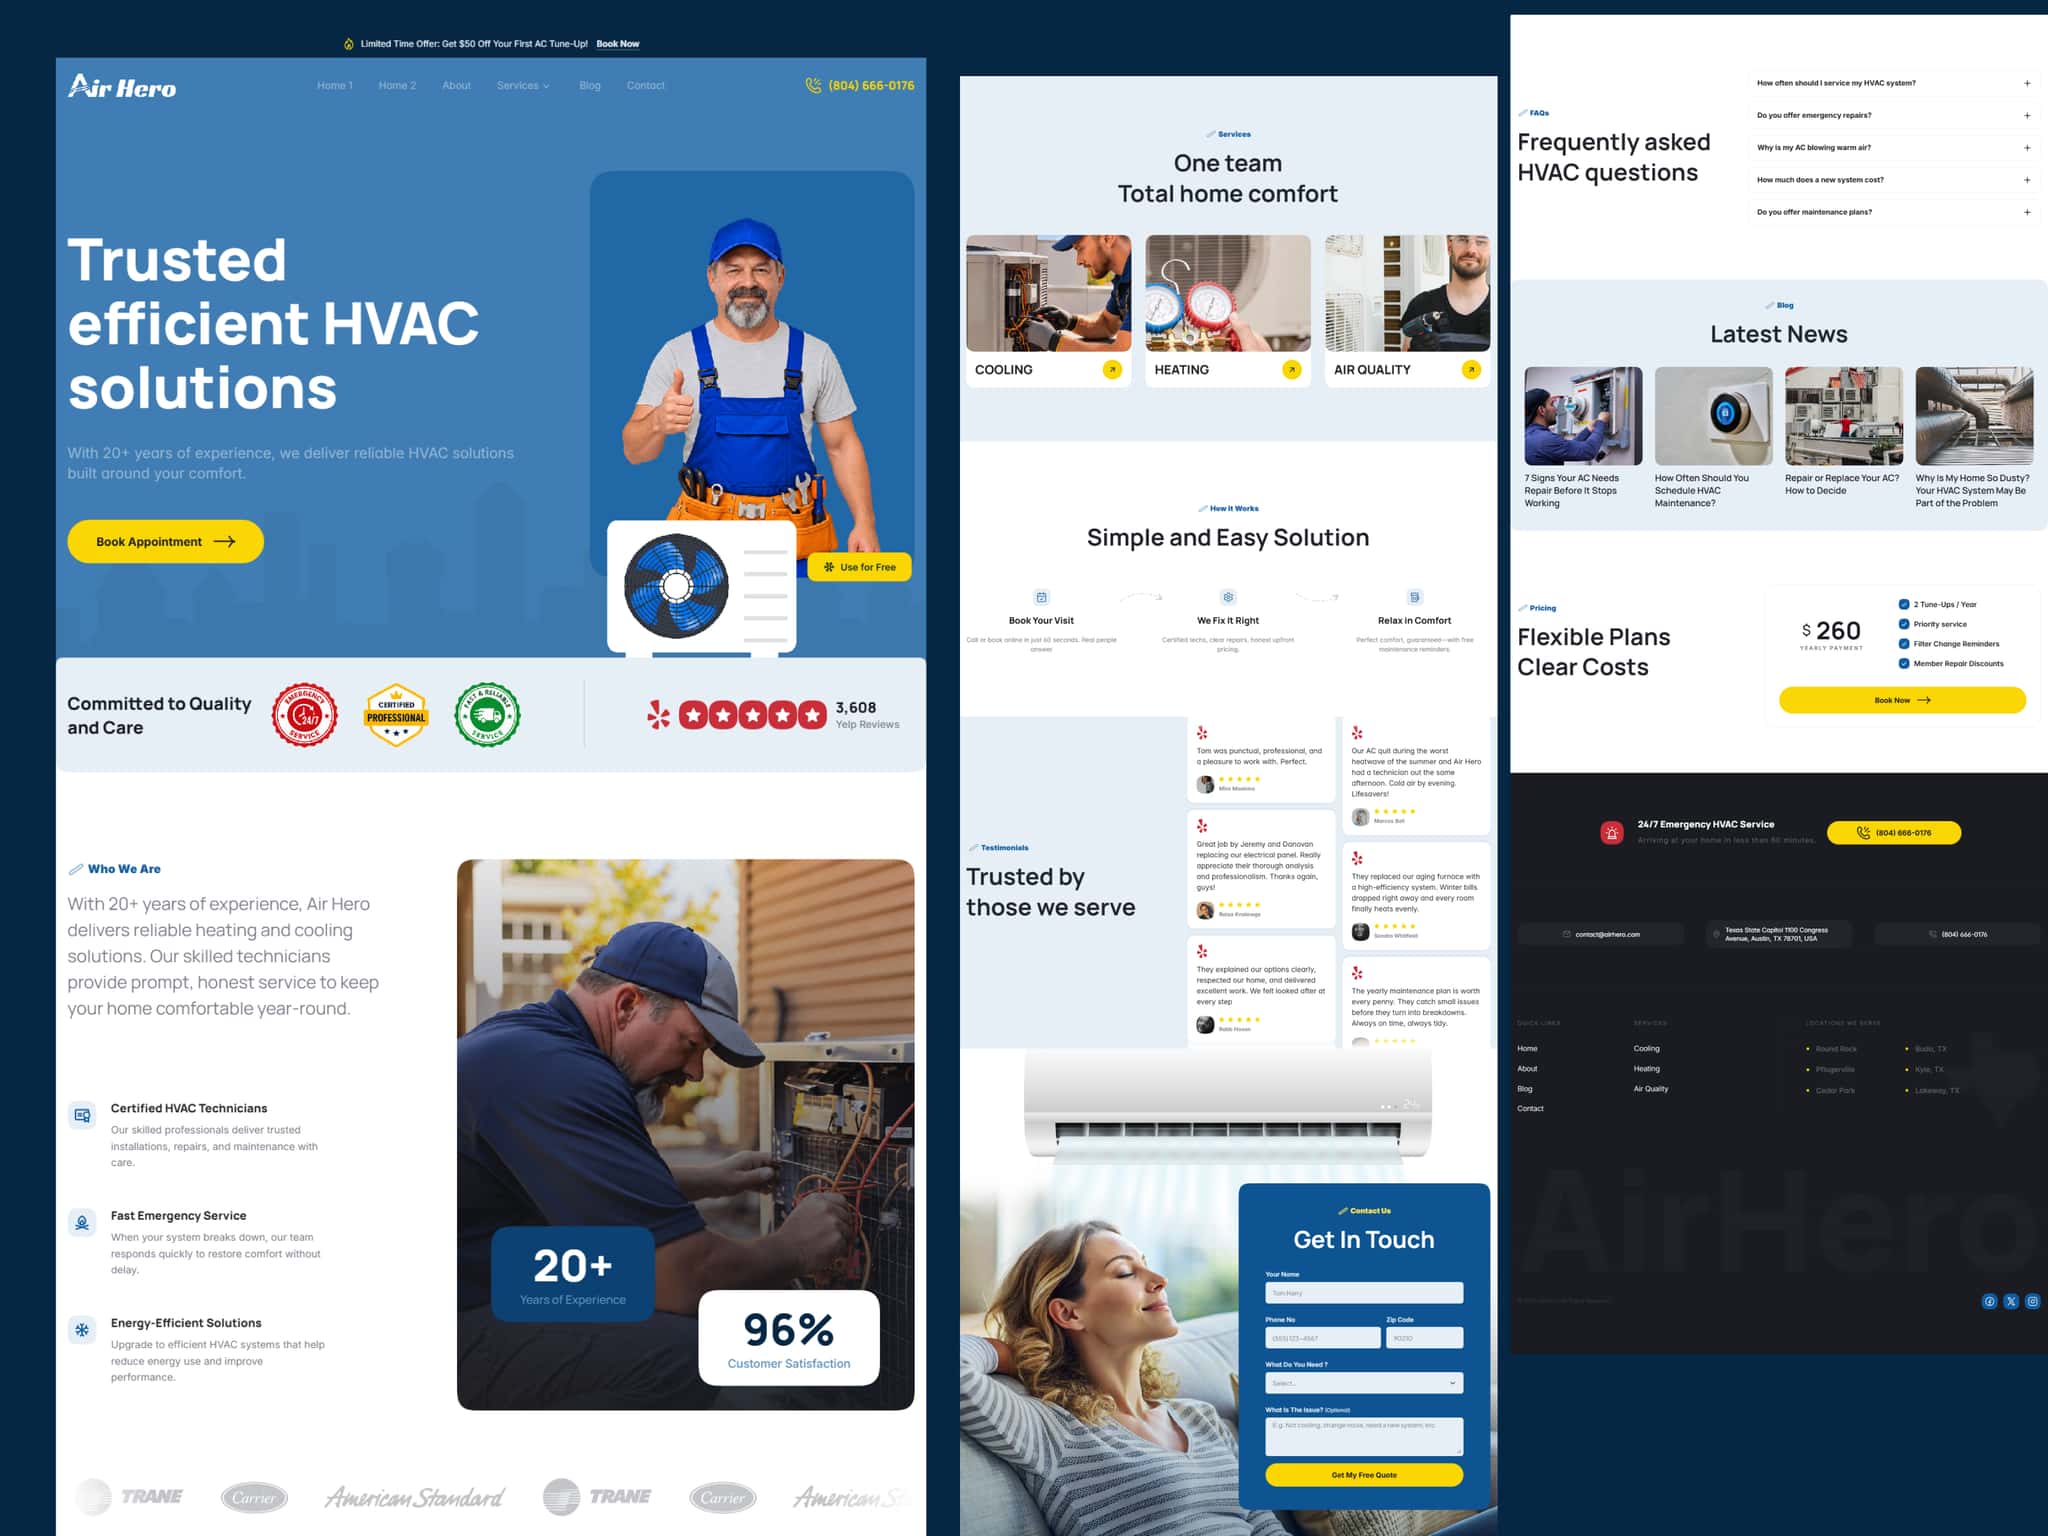Screen dimensions: 2048x1536
Task: Click the Use for Free button
Action: (859, 567)
